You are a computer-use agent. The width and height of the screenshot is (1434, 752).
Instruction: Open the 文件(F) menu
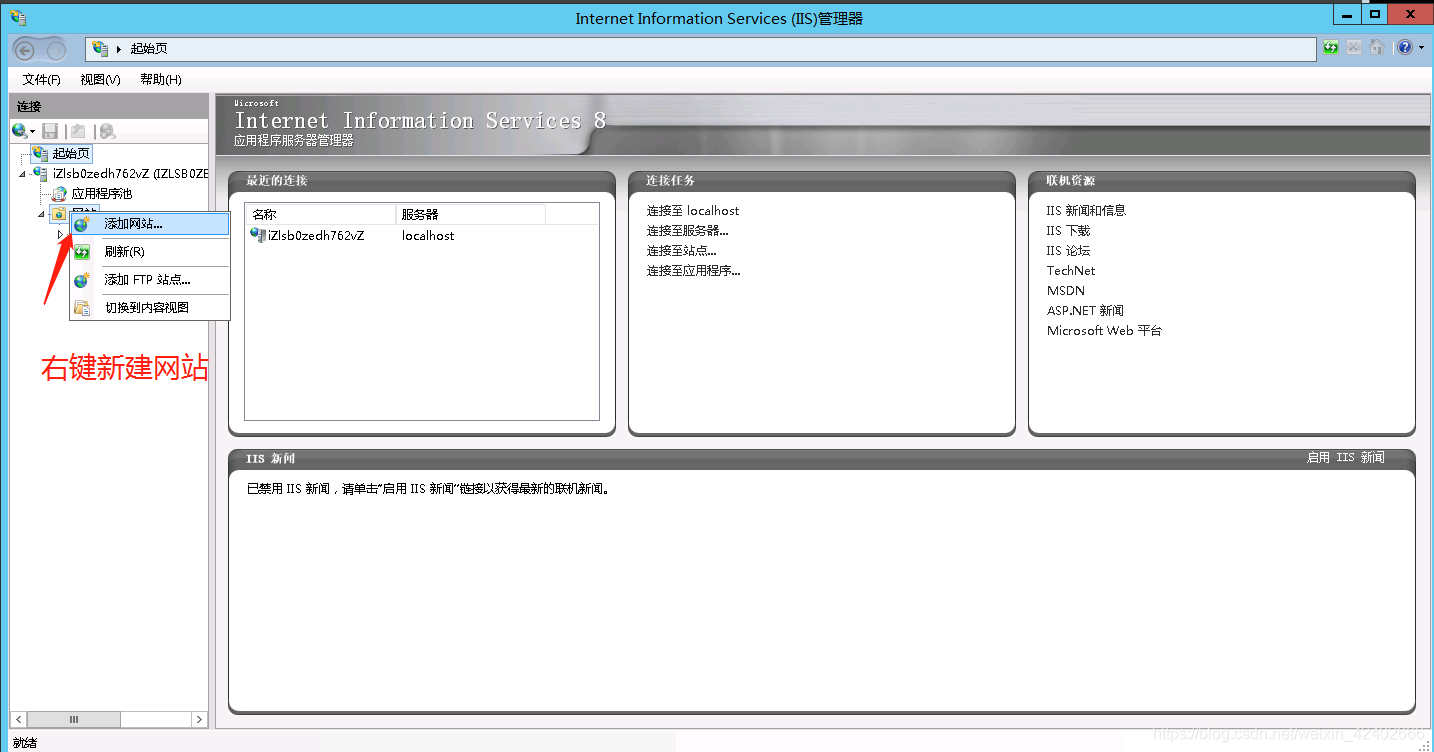click(42, 80)
